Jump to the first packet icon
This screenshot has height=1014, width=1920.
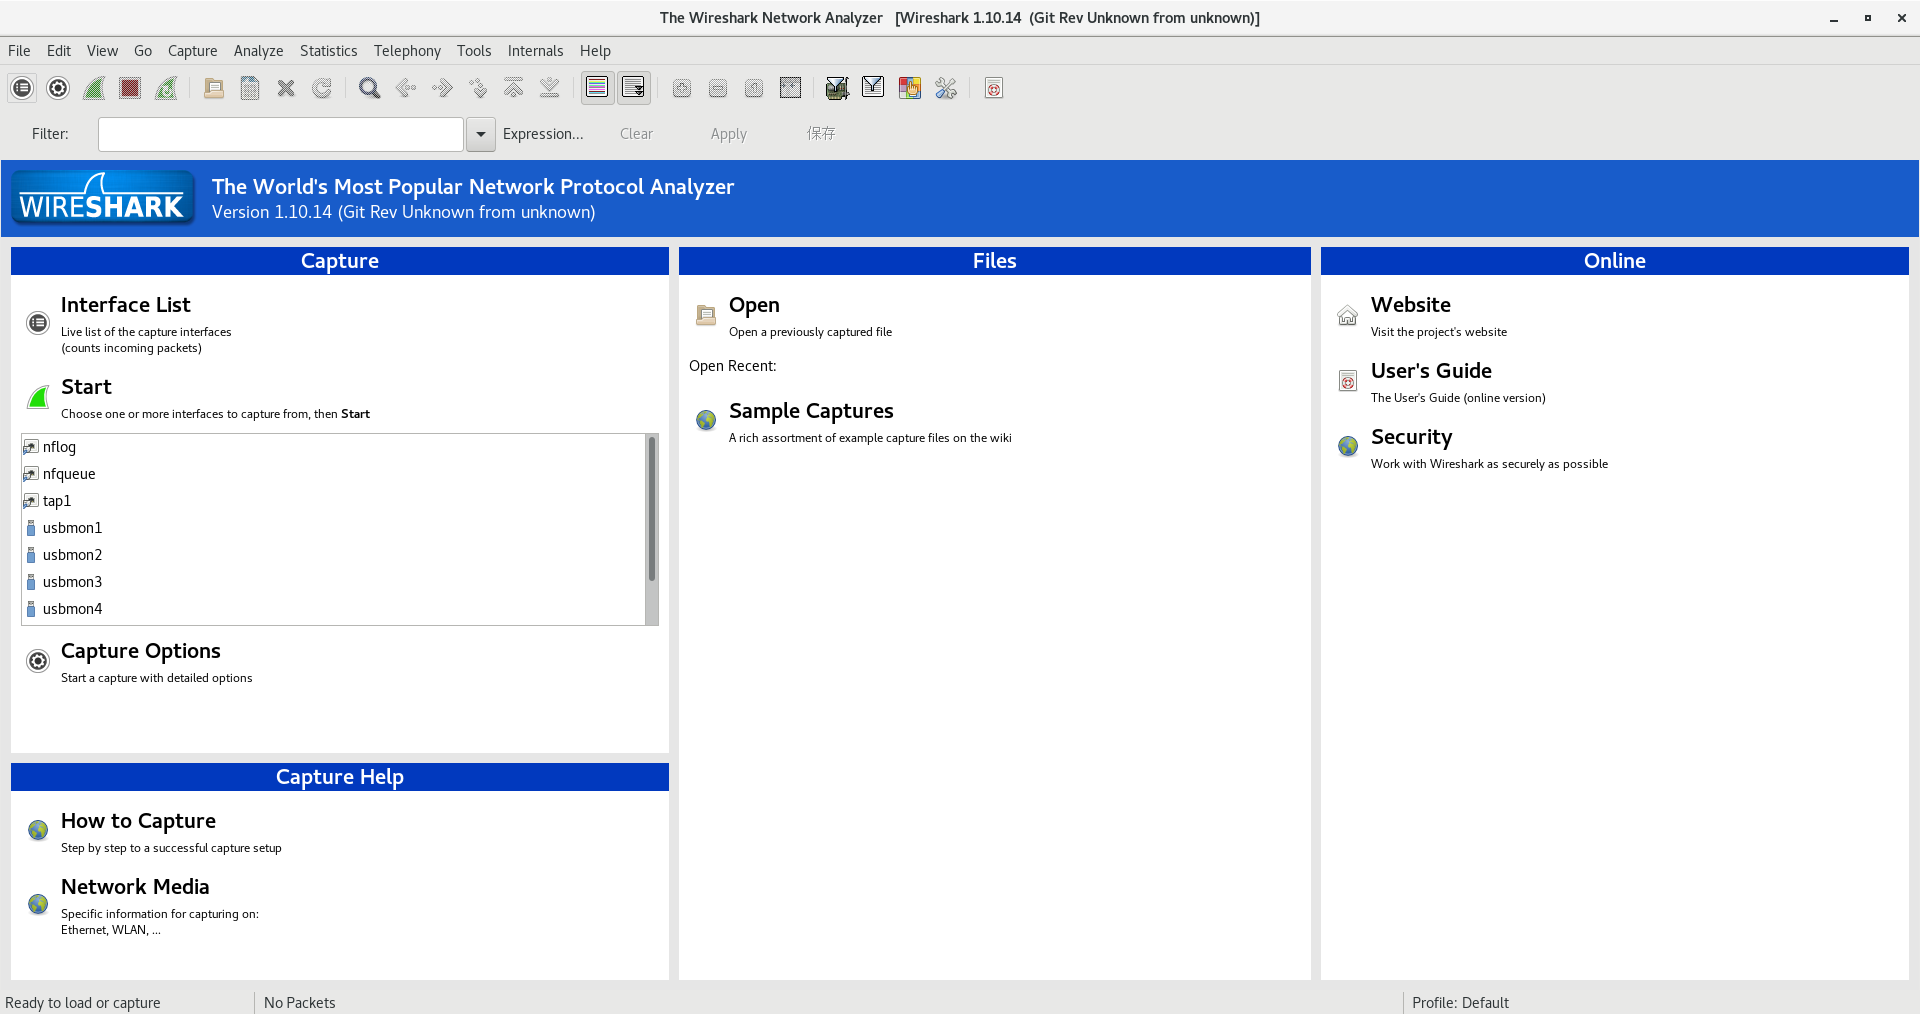point(514,88)
